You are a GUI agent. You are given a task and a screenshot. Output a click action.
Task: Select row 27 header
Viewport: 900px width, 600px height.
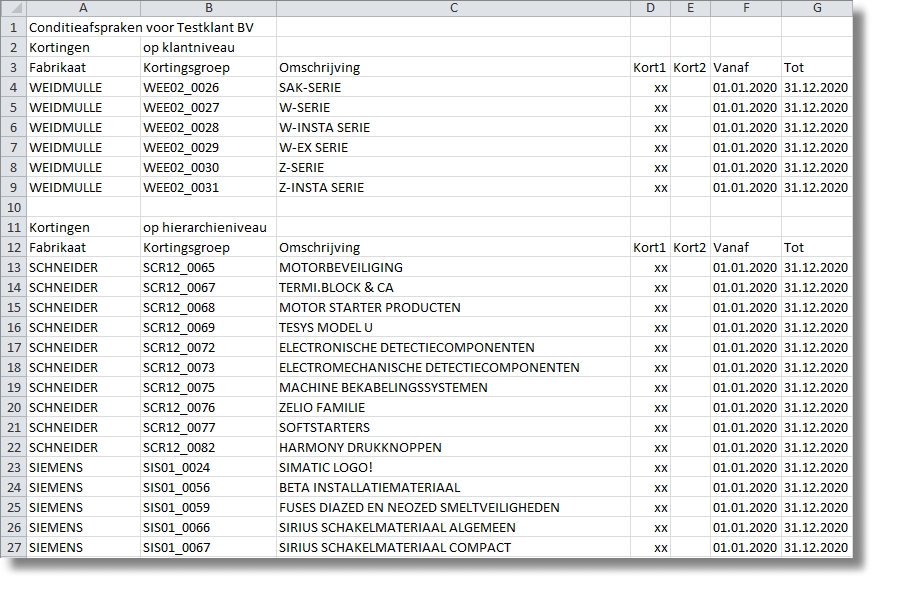coord(13,547)
